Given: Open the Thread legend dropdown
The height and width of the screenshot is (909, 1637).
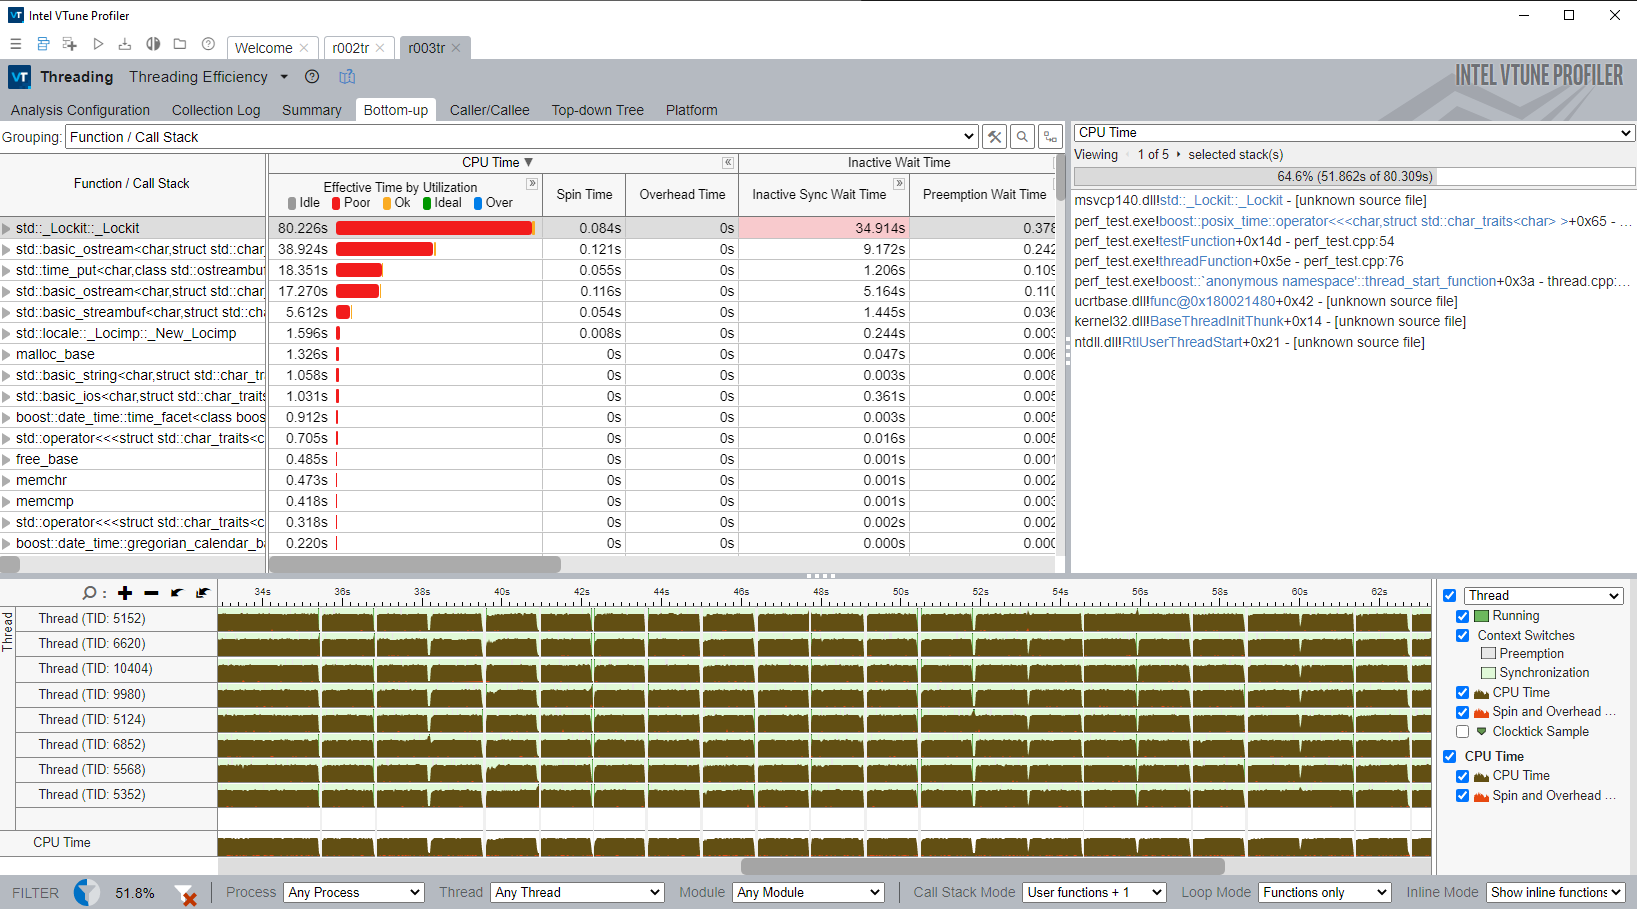Looking at the screenshot, I should point(1543,595).
